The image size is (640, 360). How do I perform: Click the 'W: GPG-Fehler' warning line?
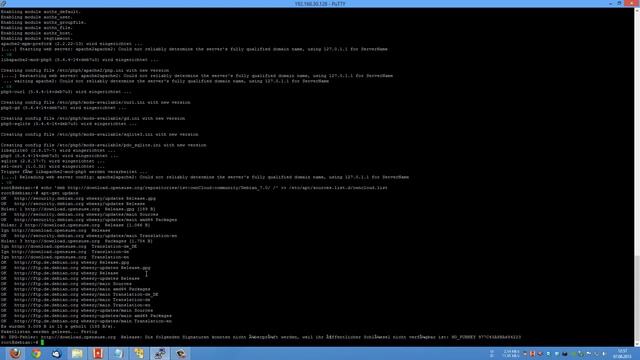[261, 337]
